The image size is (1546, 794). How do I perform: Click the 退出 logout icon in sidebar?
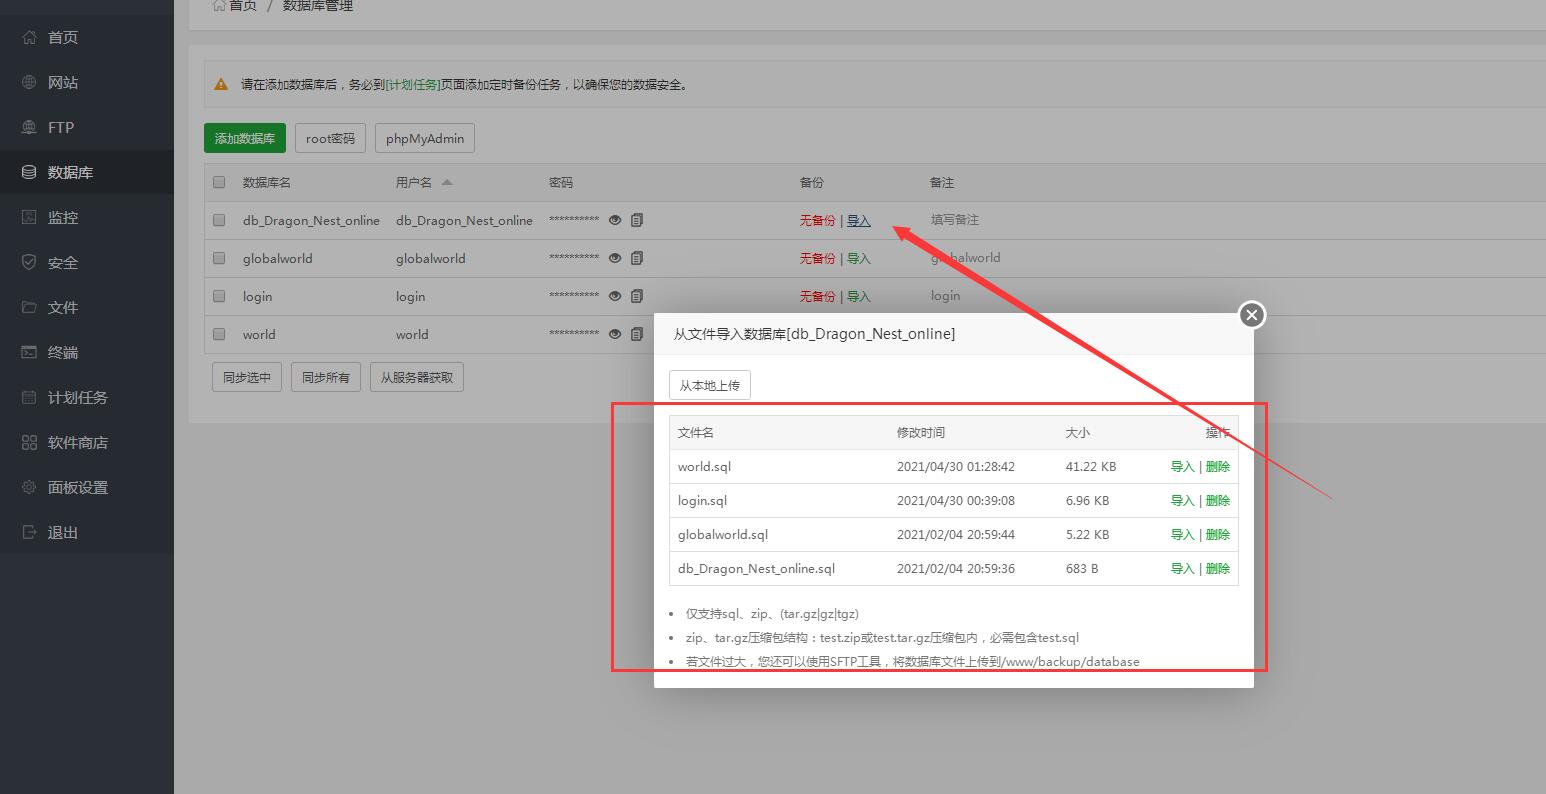[x=29, y=532]
